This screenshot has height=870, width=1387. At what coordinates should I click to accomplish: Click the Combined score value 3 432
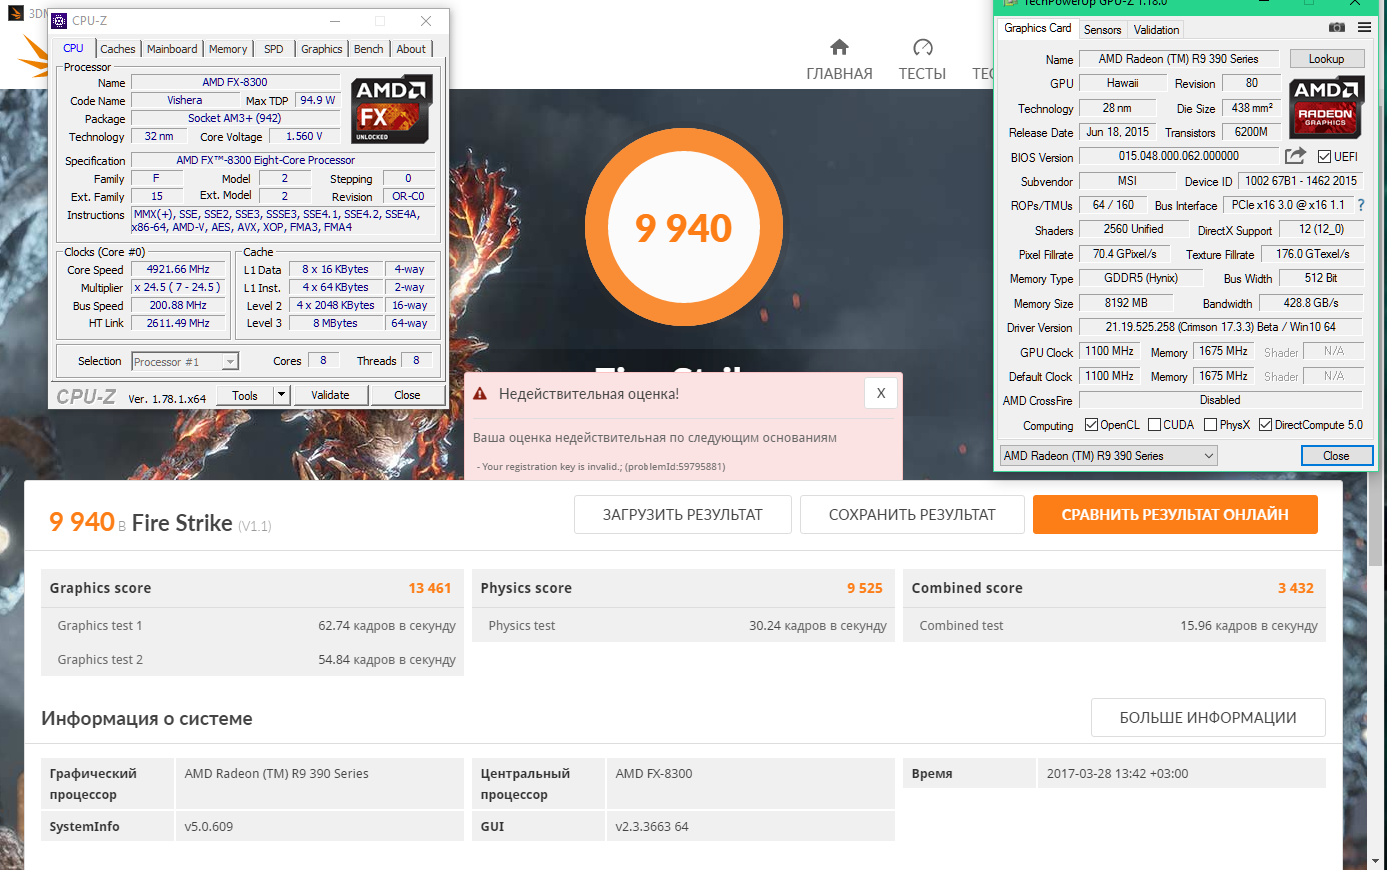[x=1296, y=588]
